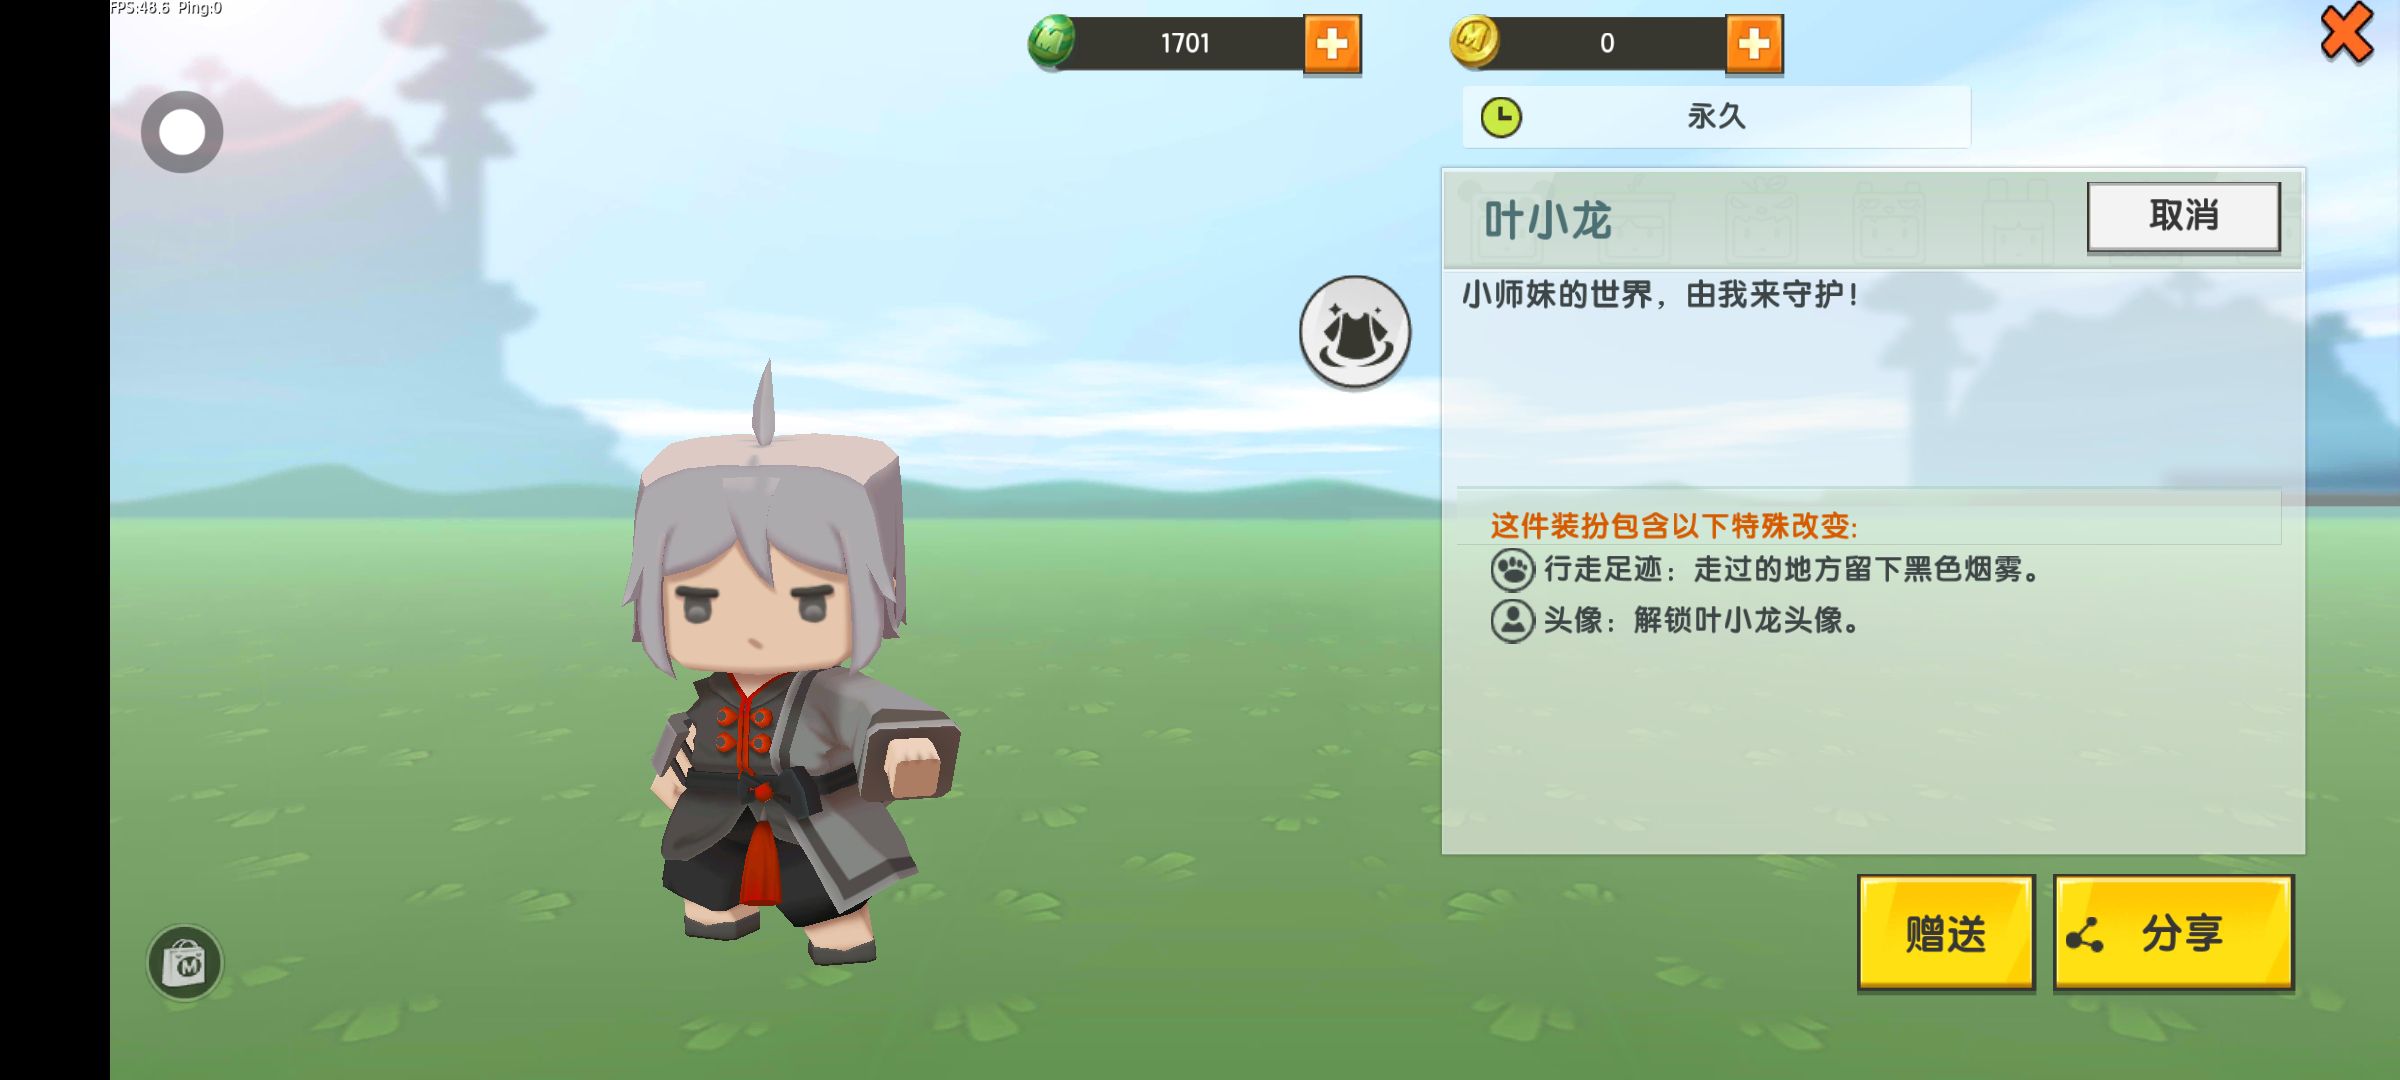Tap the screen record circle button
Screen dimensions: 2400x1080
[x=182, y=132]
